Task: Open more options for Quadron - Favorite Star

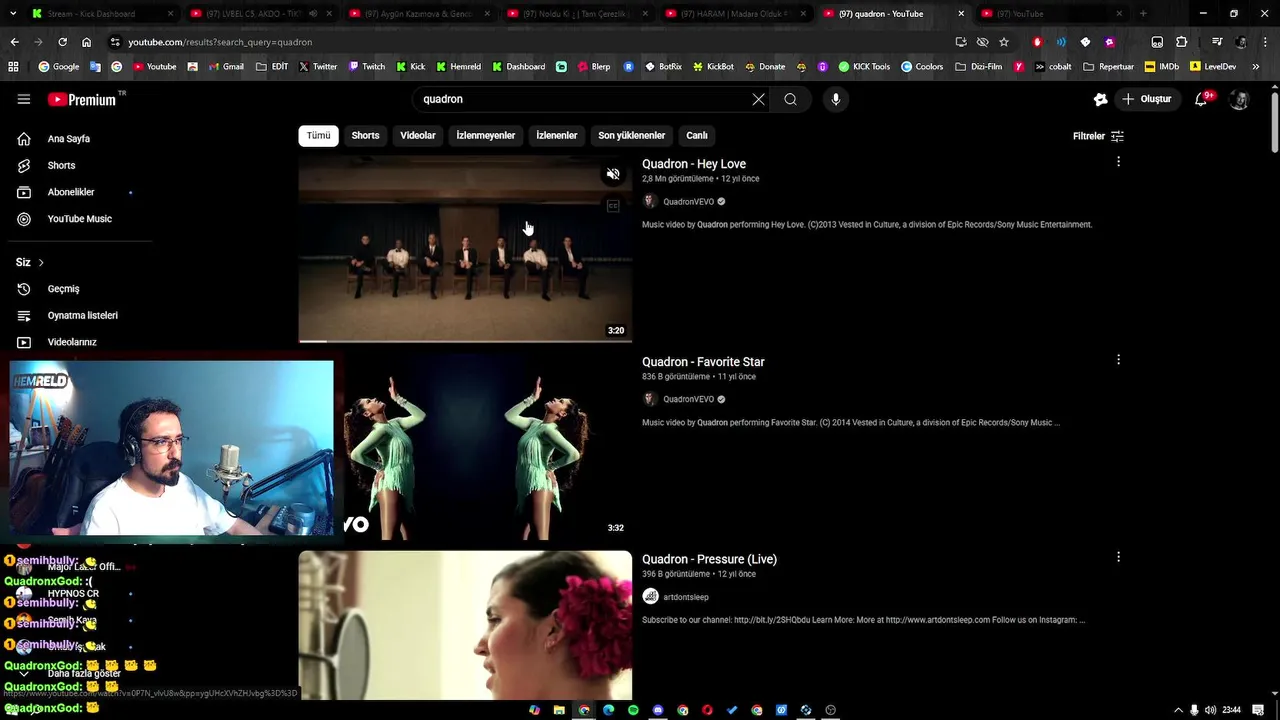Action: (x=1118, y=359)
